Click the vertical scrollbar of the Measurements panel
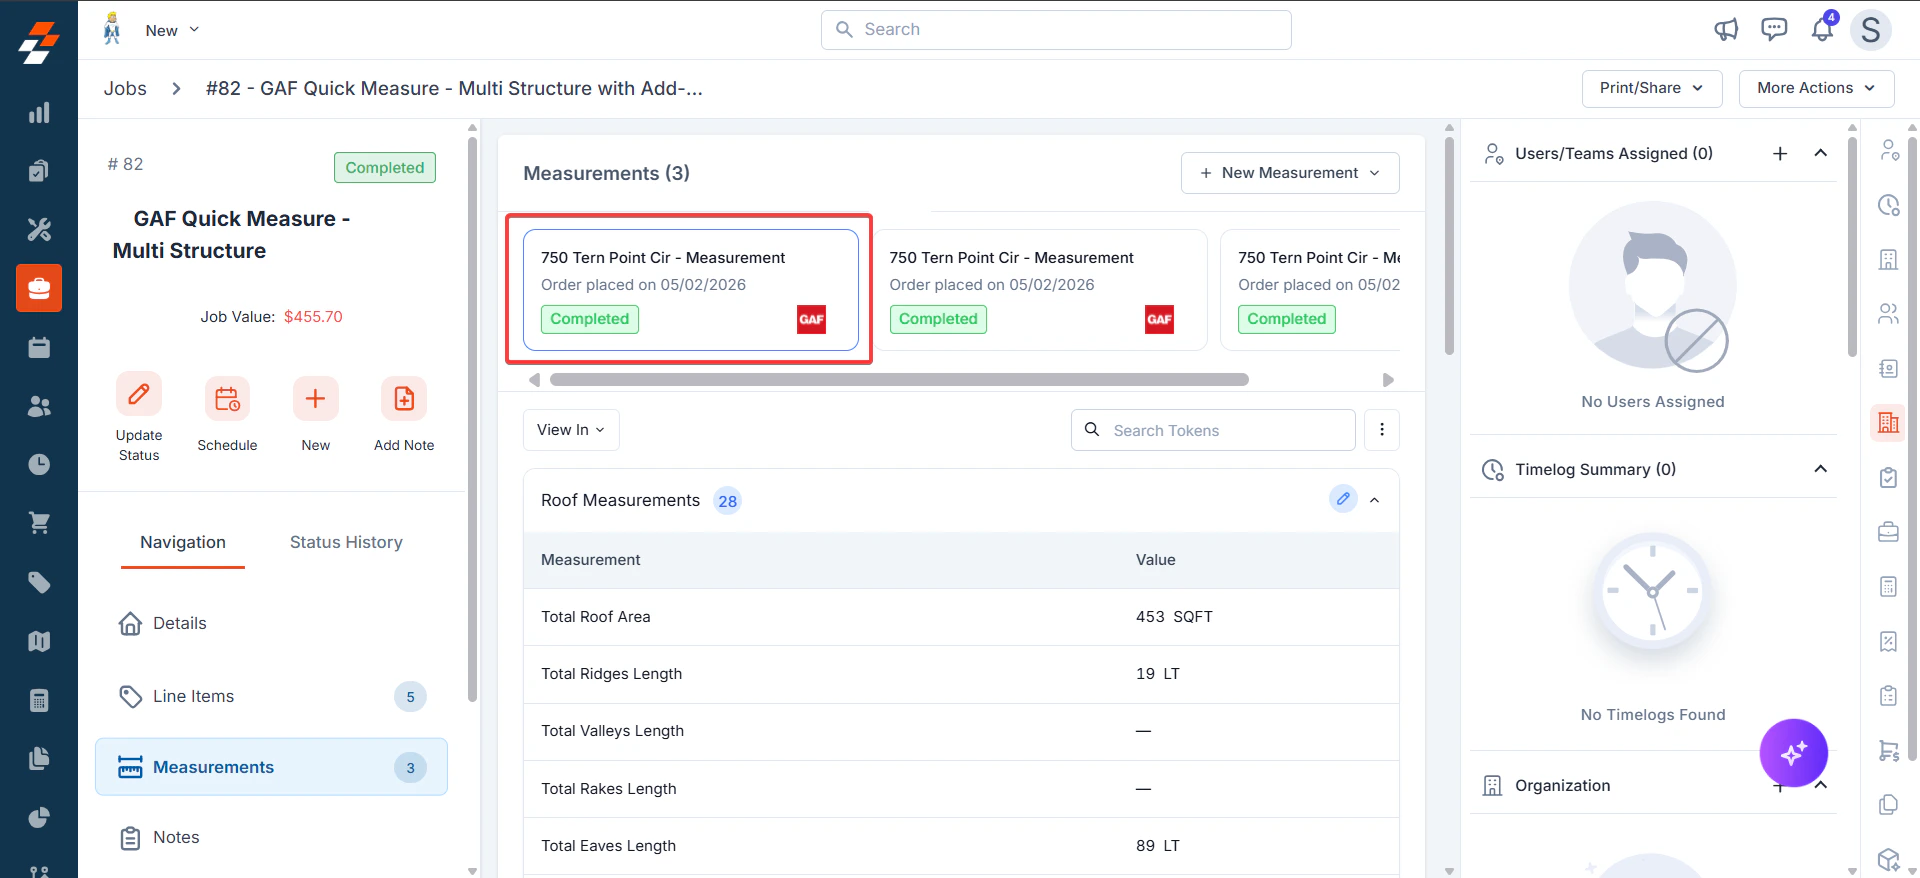This screenshot has height=878, width=1920. pyautogui.click(x=1449, y=245)
